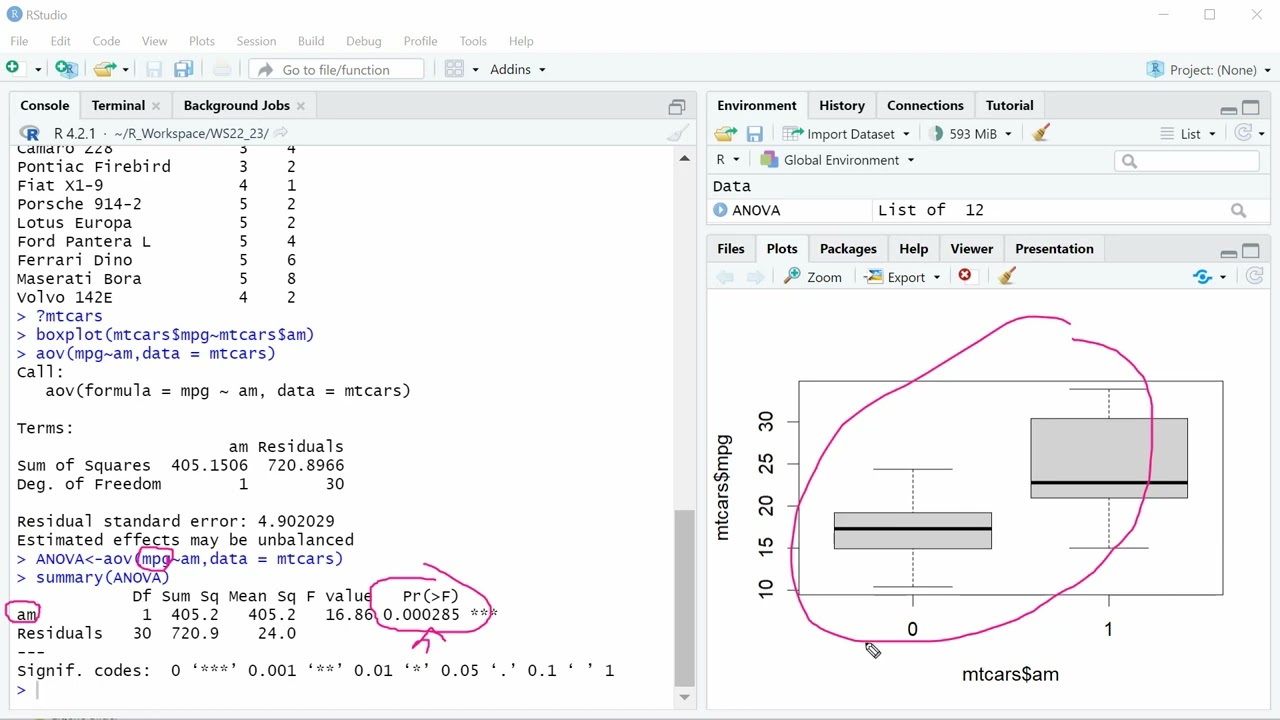Open the Help menu in menu bar

coord(521,41)
